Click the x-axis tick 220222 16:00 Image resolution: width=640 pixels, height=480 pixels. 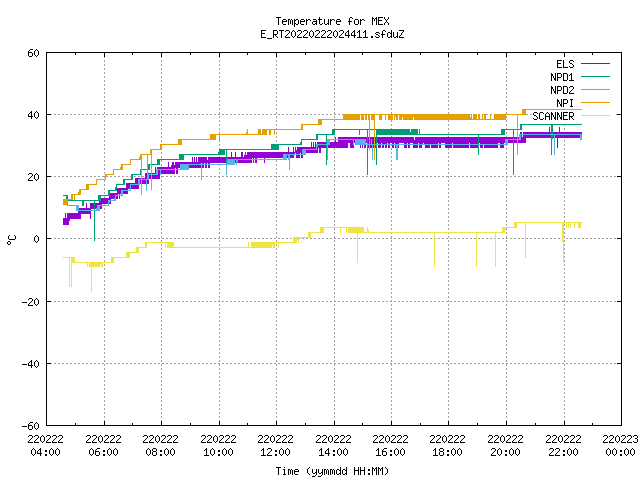coord(391,446)
